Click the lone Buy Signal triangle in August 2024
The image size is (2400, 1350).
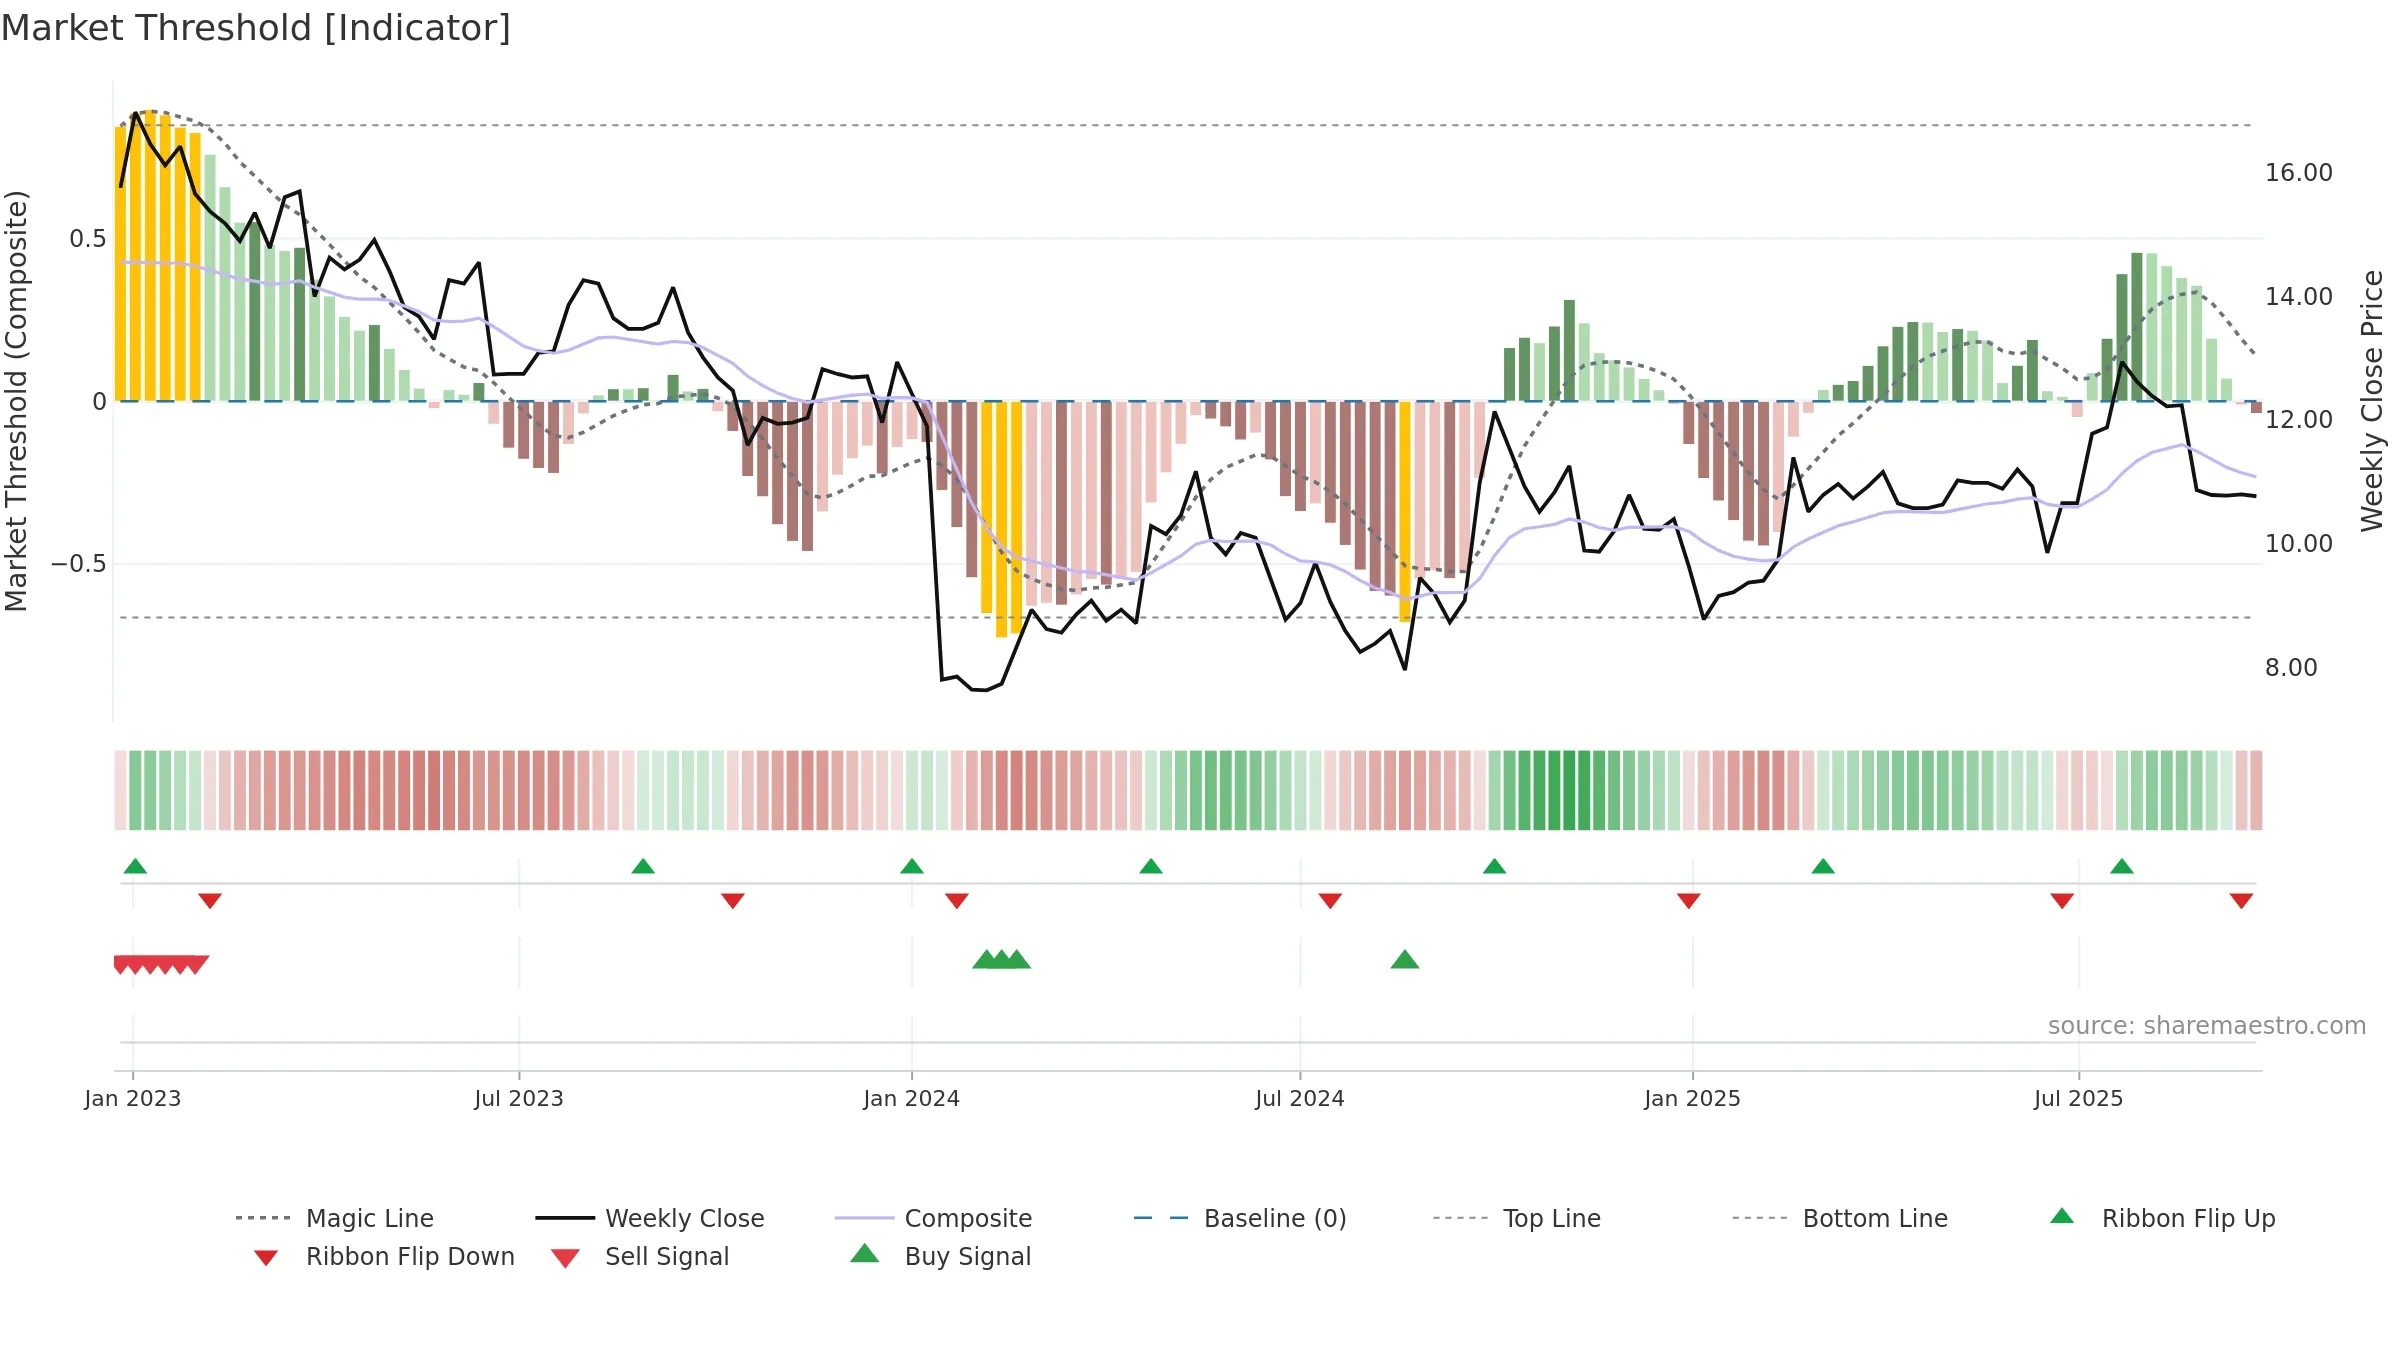[1405, 959]
